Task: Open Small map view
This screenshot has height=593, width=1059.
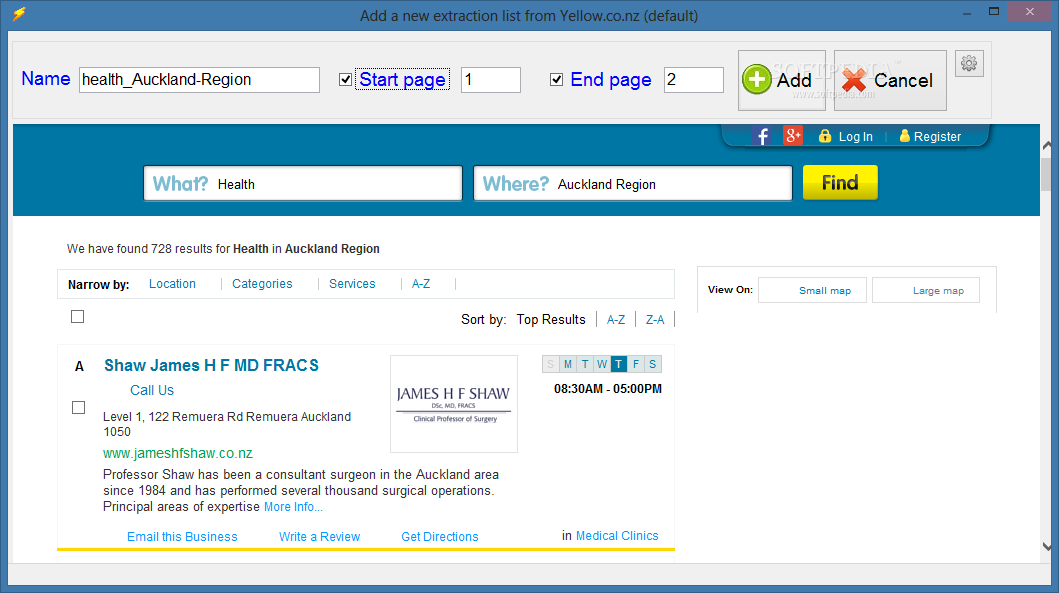Action: coord(812,290)
